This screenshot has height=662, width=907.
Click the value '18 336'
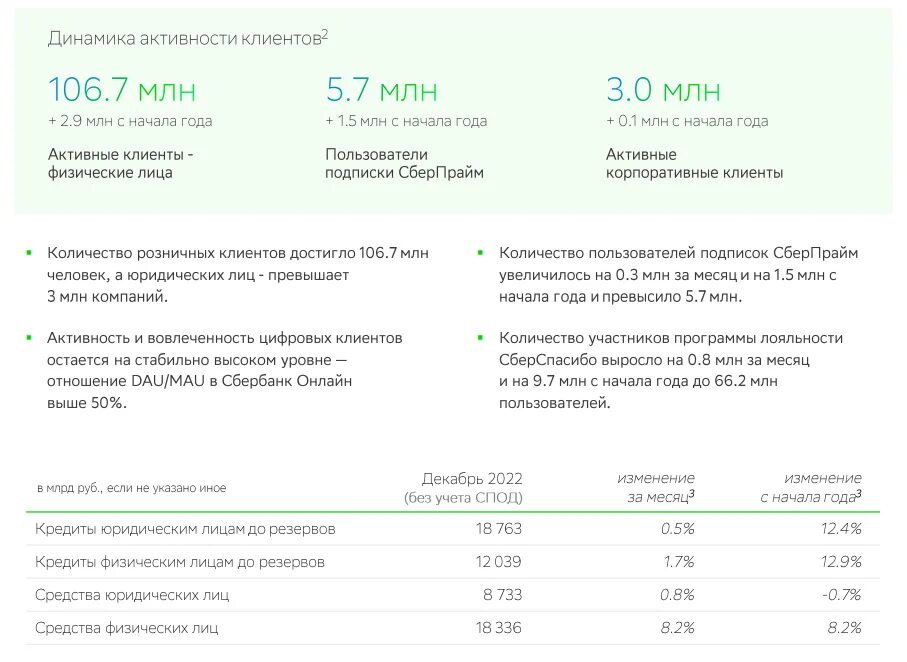click(x=499, y=628)
